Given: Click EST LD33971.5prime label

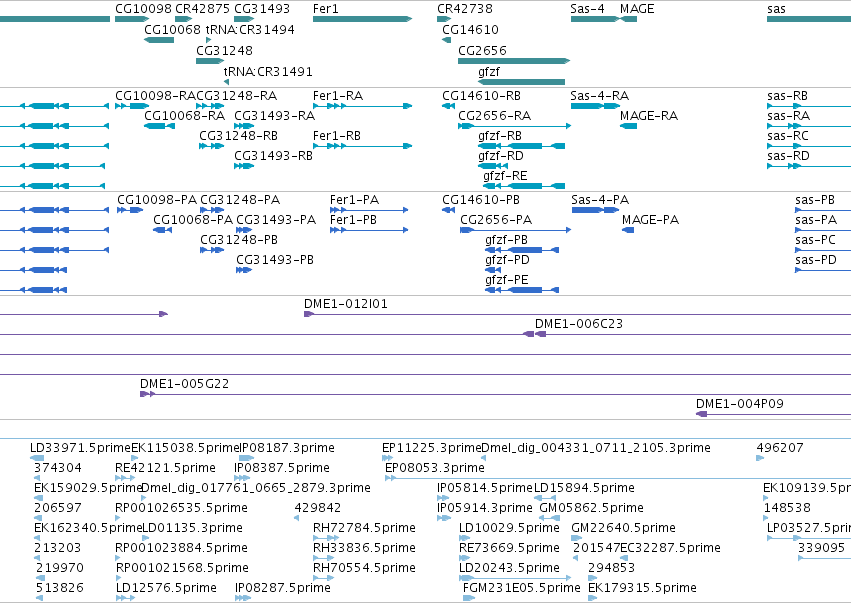Looking at the screenshot, I should pyautogui.click(x=80, y=448).
